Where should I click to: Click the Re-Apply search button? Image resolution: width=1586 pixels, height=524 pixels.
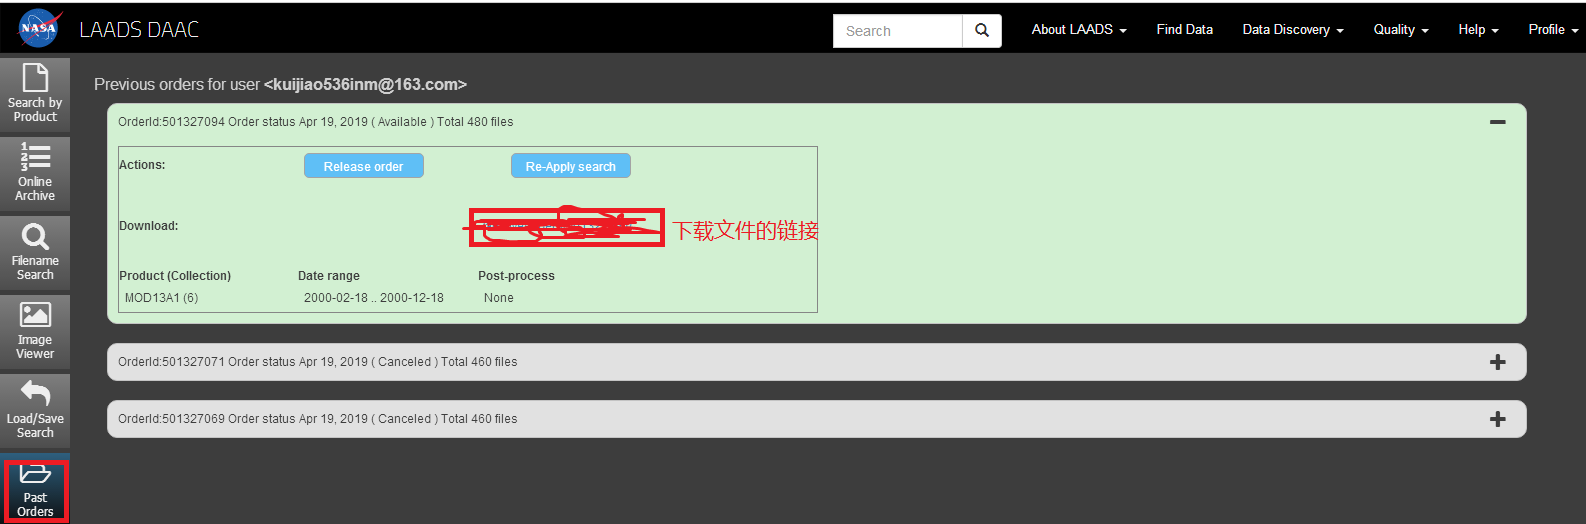[x=571, y=166]
